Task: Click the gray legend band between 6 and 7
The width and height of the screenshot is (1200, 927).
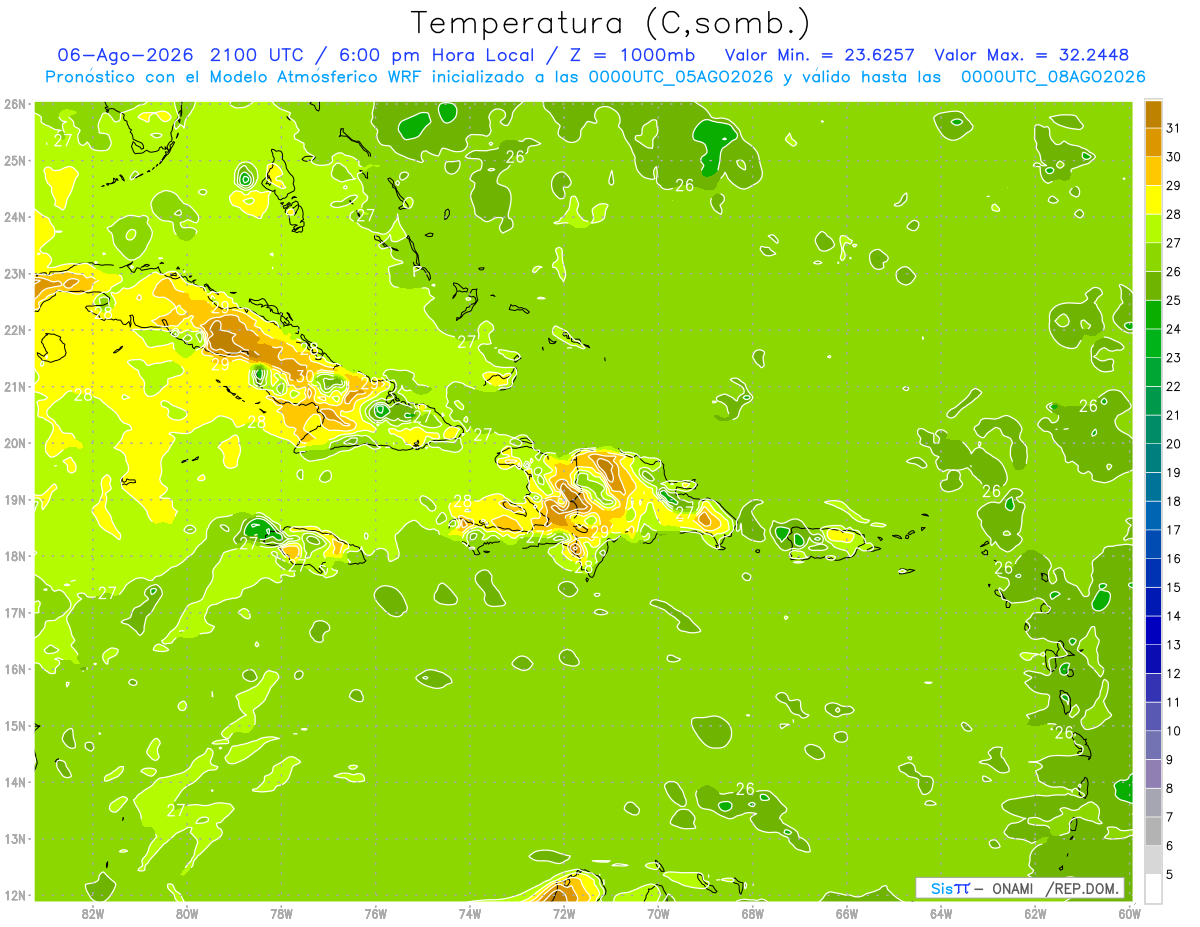Action: [x=1153, y=831]
